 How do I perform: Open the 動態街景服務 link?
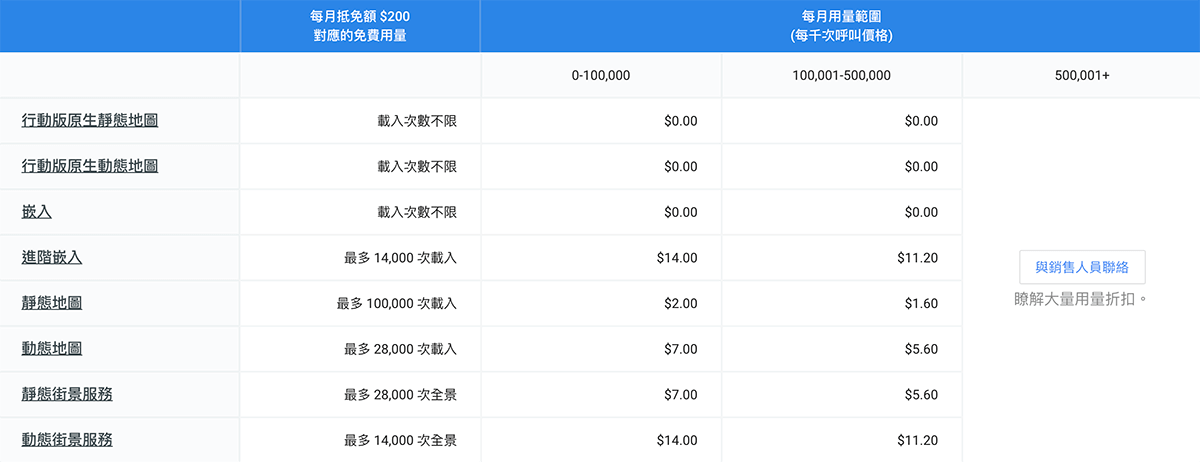[67, 440]
